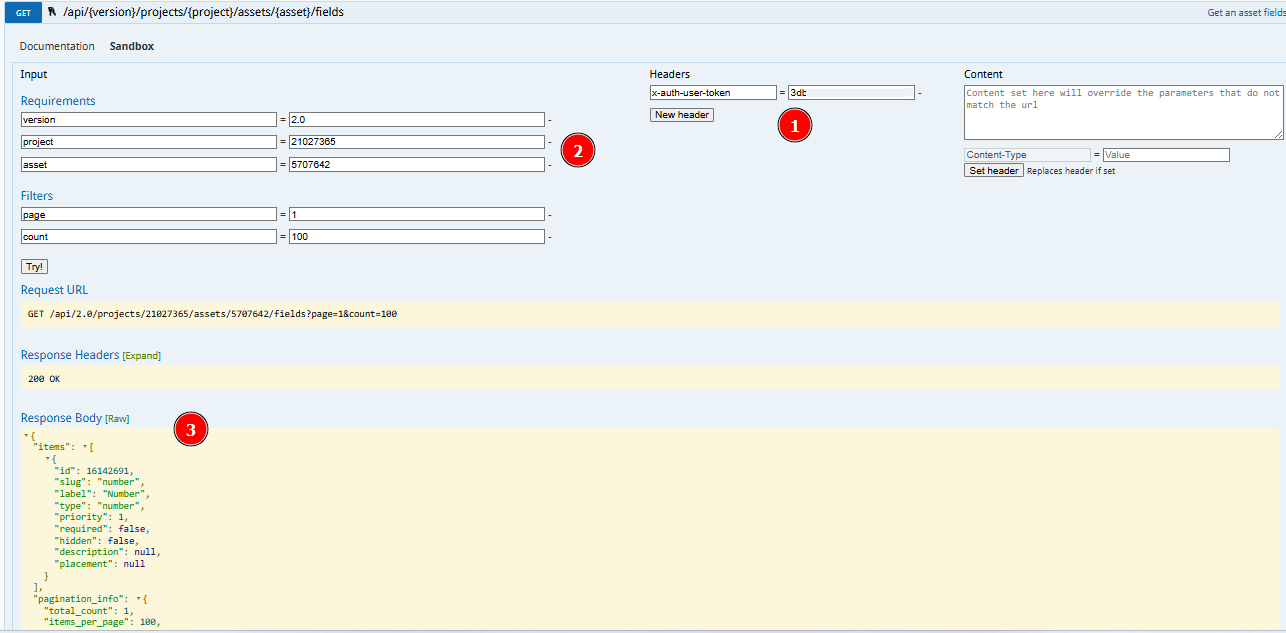Click the Set header button

tap(994, 171)
